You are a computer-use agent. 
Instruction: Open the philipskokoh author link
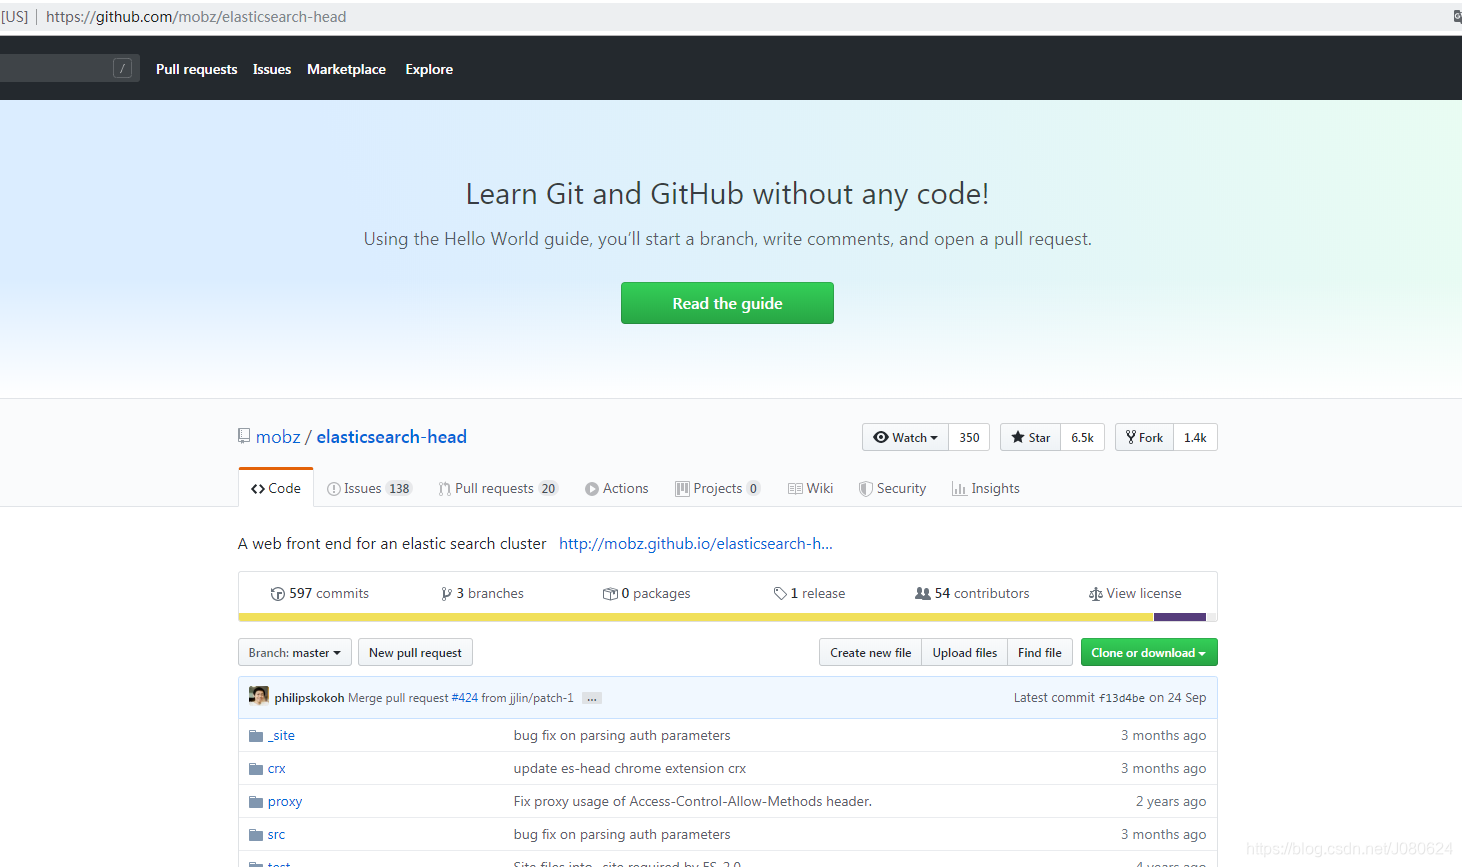pyautogui.click(x=309, y=698)
